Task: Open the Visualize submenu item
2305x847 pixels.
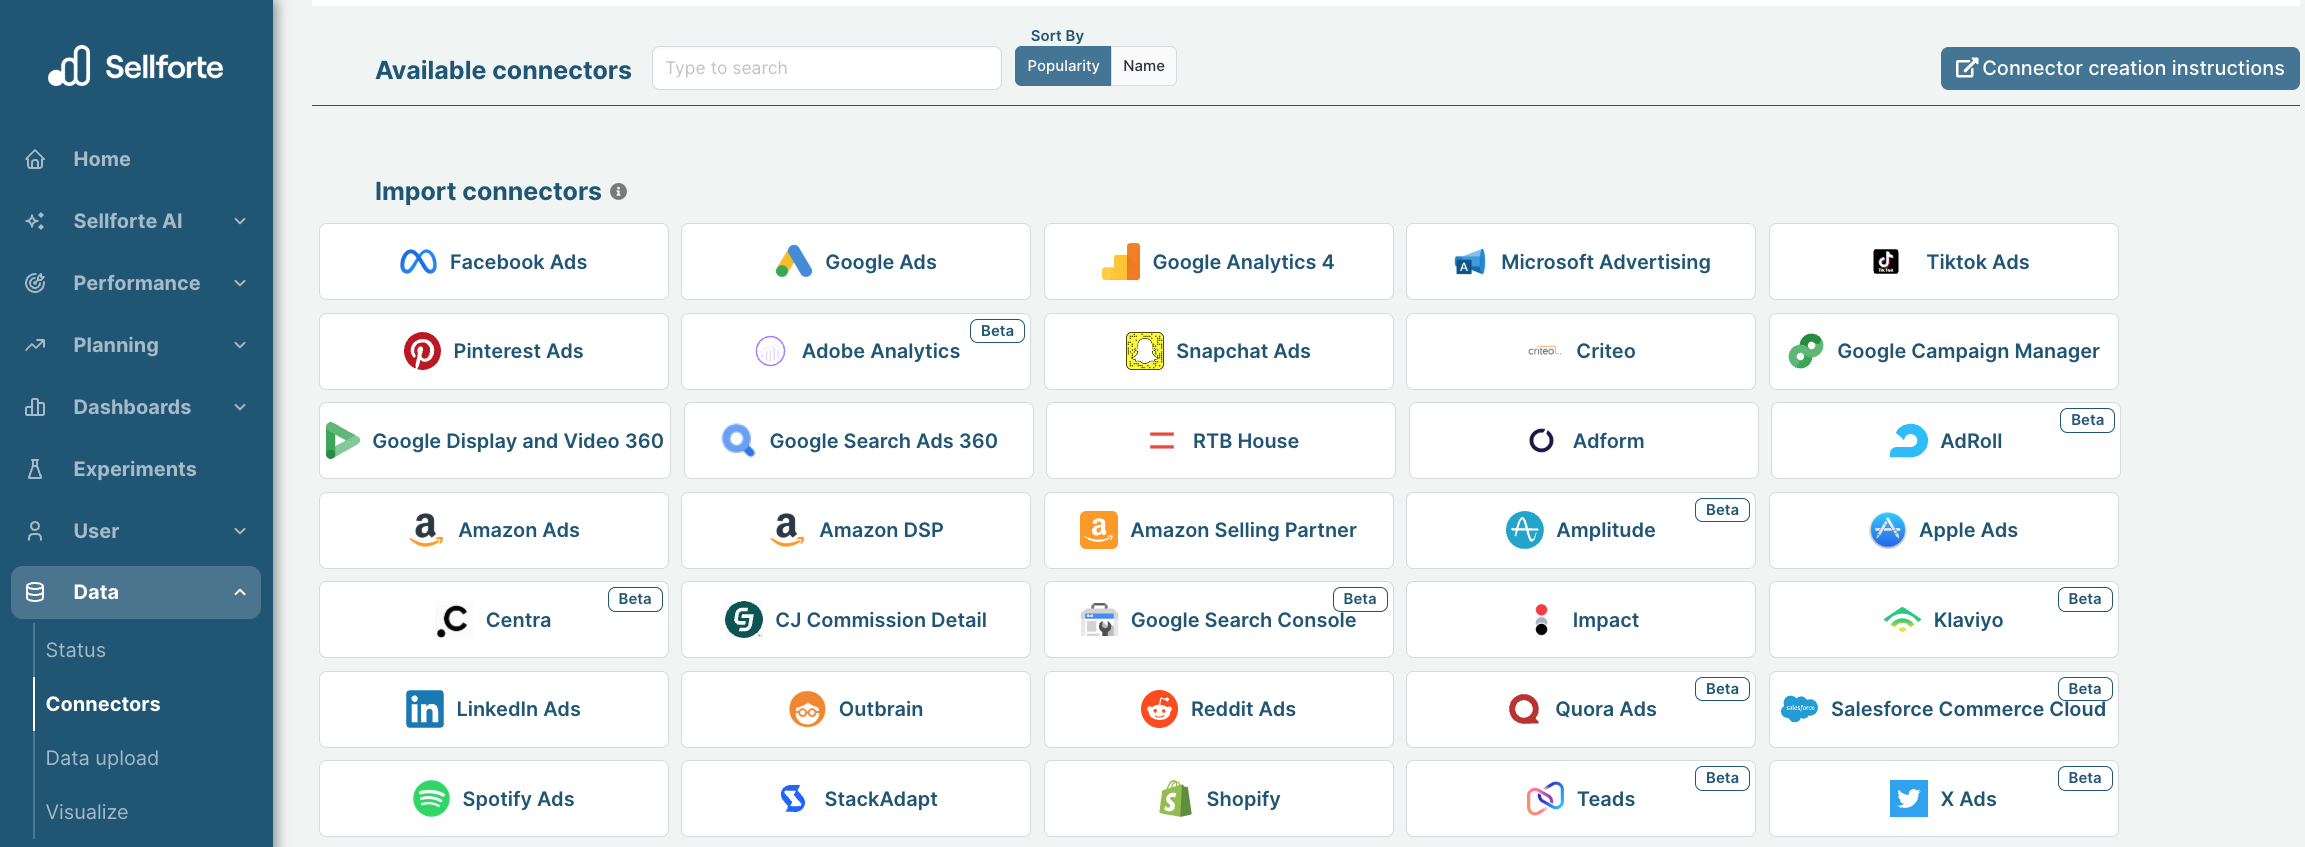Action: pyautogui.click(x=87, y=812)
